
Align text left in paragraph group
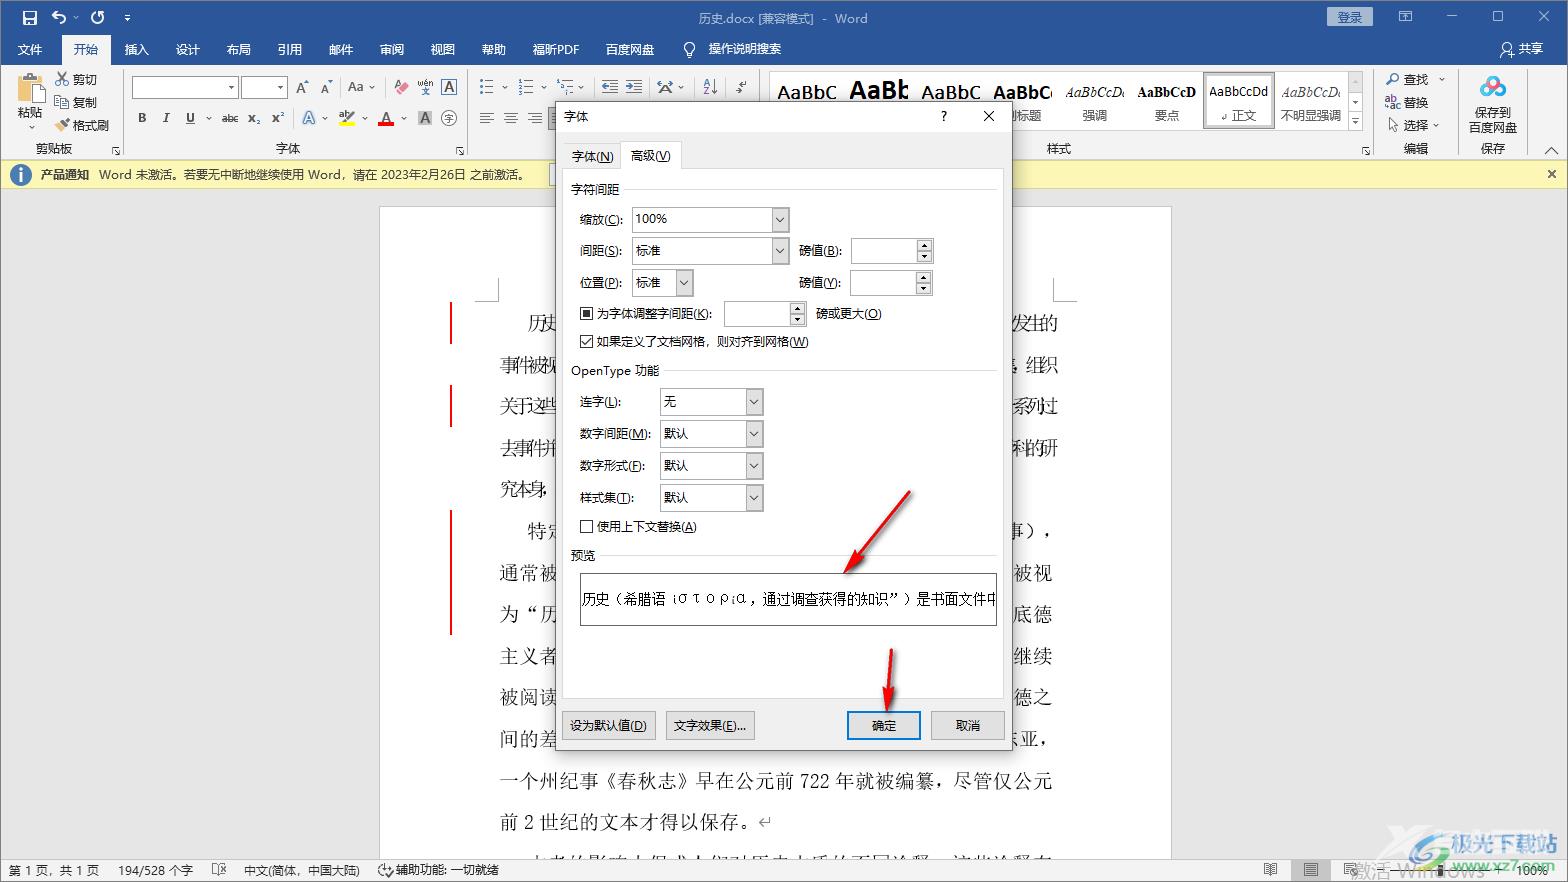point(487,118)
